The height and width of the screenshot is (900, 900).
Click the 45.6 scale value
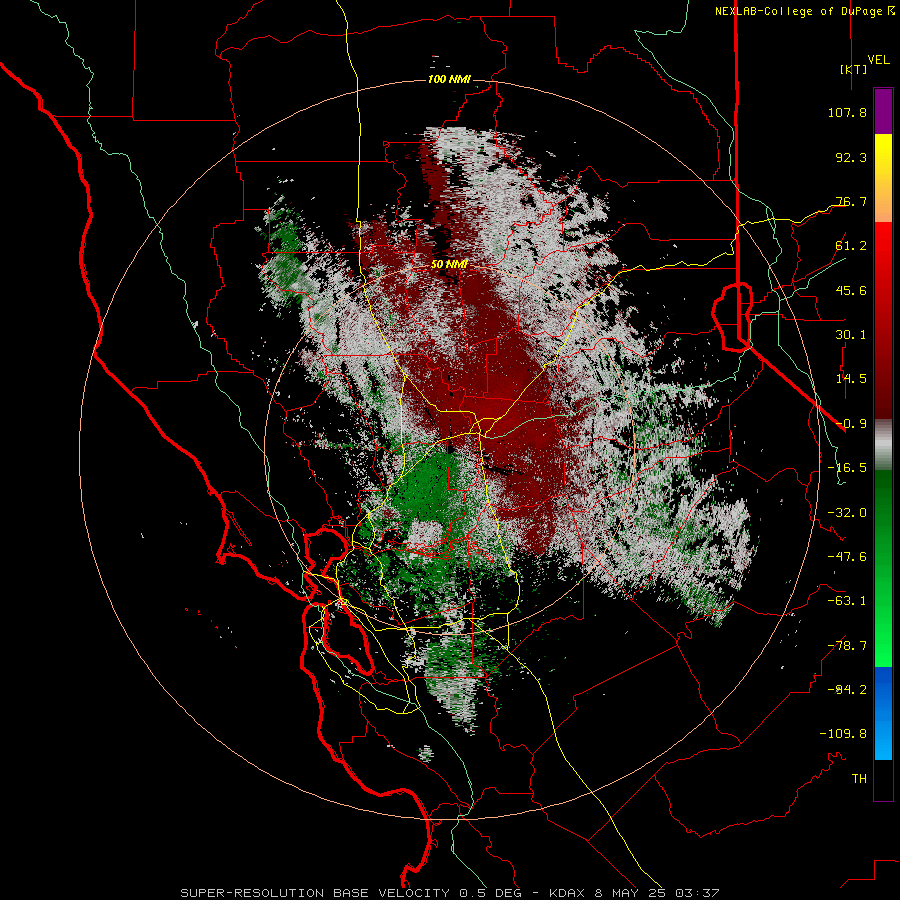[851, 290]
